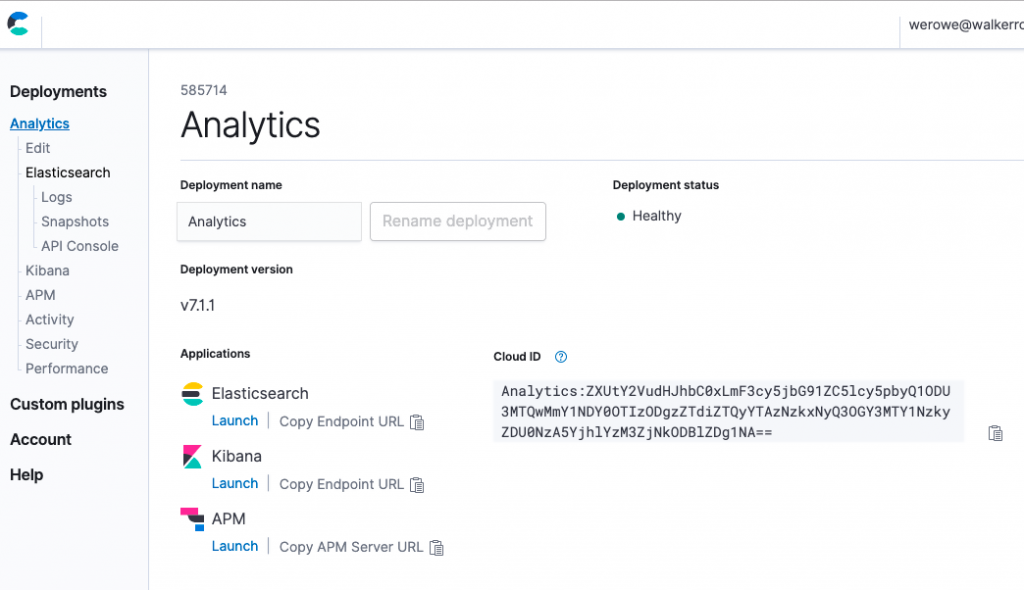
Task: Open APM in the sidebar
Action: [40, 295]
